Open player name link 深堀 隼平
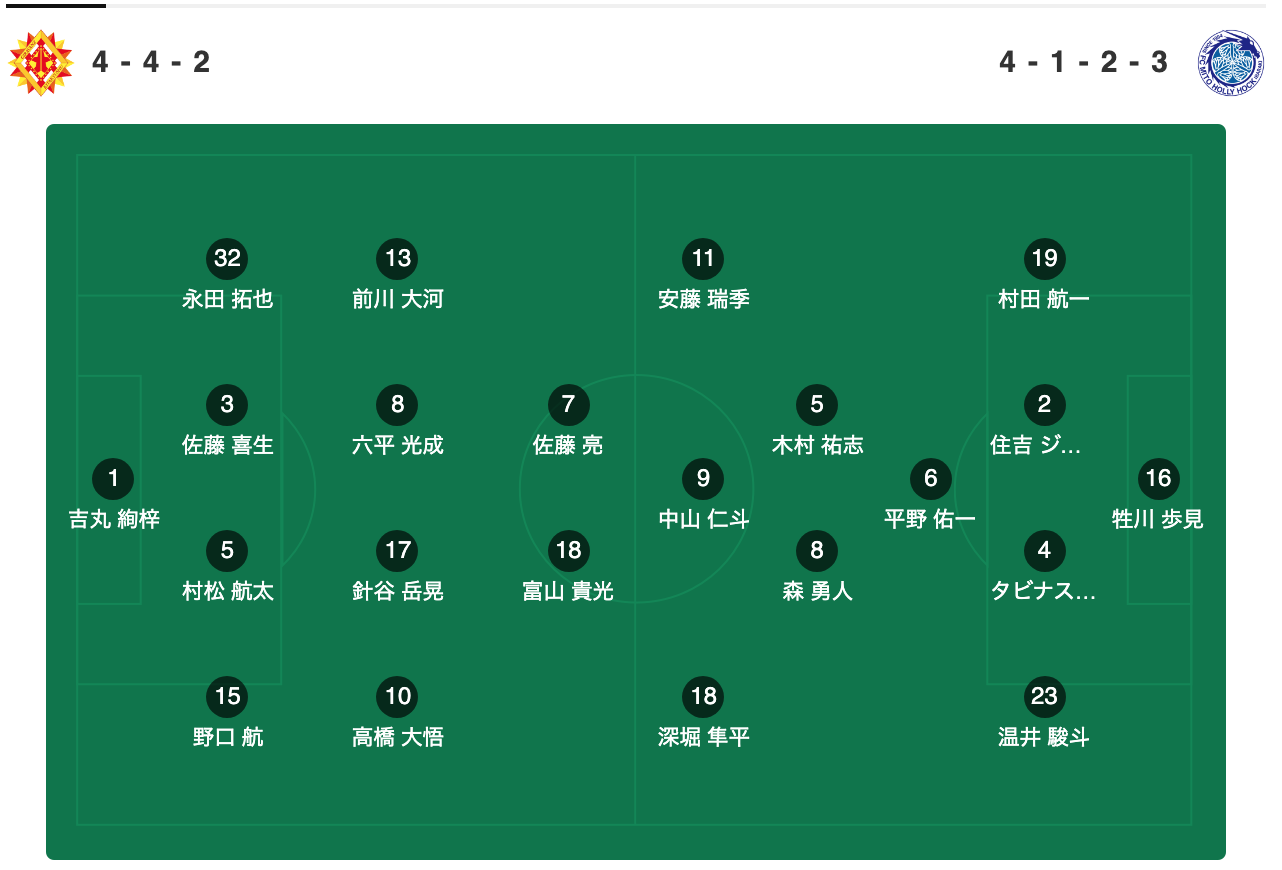The width and height of the screenshot is (1282, 870). pyautogui.click(x=704, y=737)
